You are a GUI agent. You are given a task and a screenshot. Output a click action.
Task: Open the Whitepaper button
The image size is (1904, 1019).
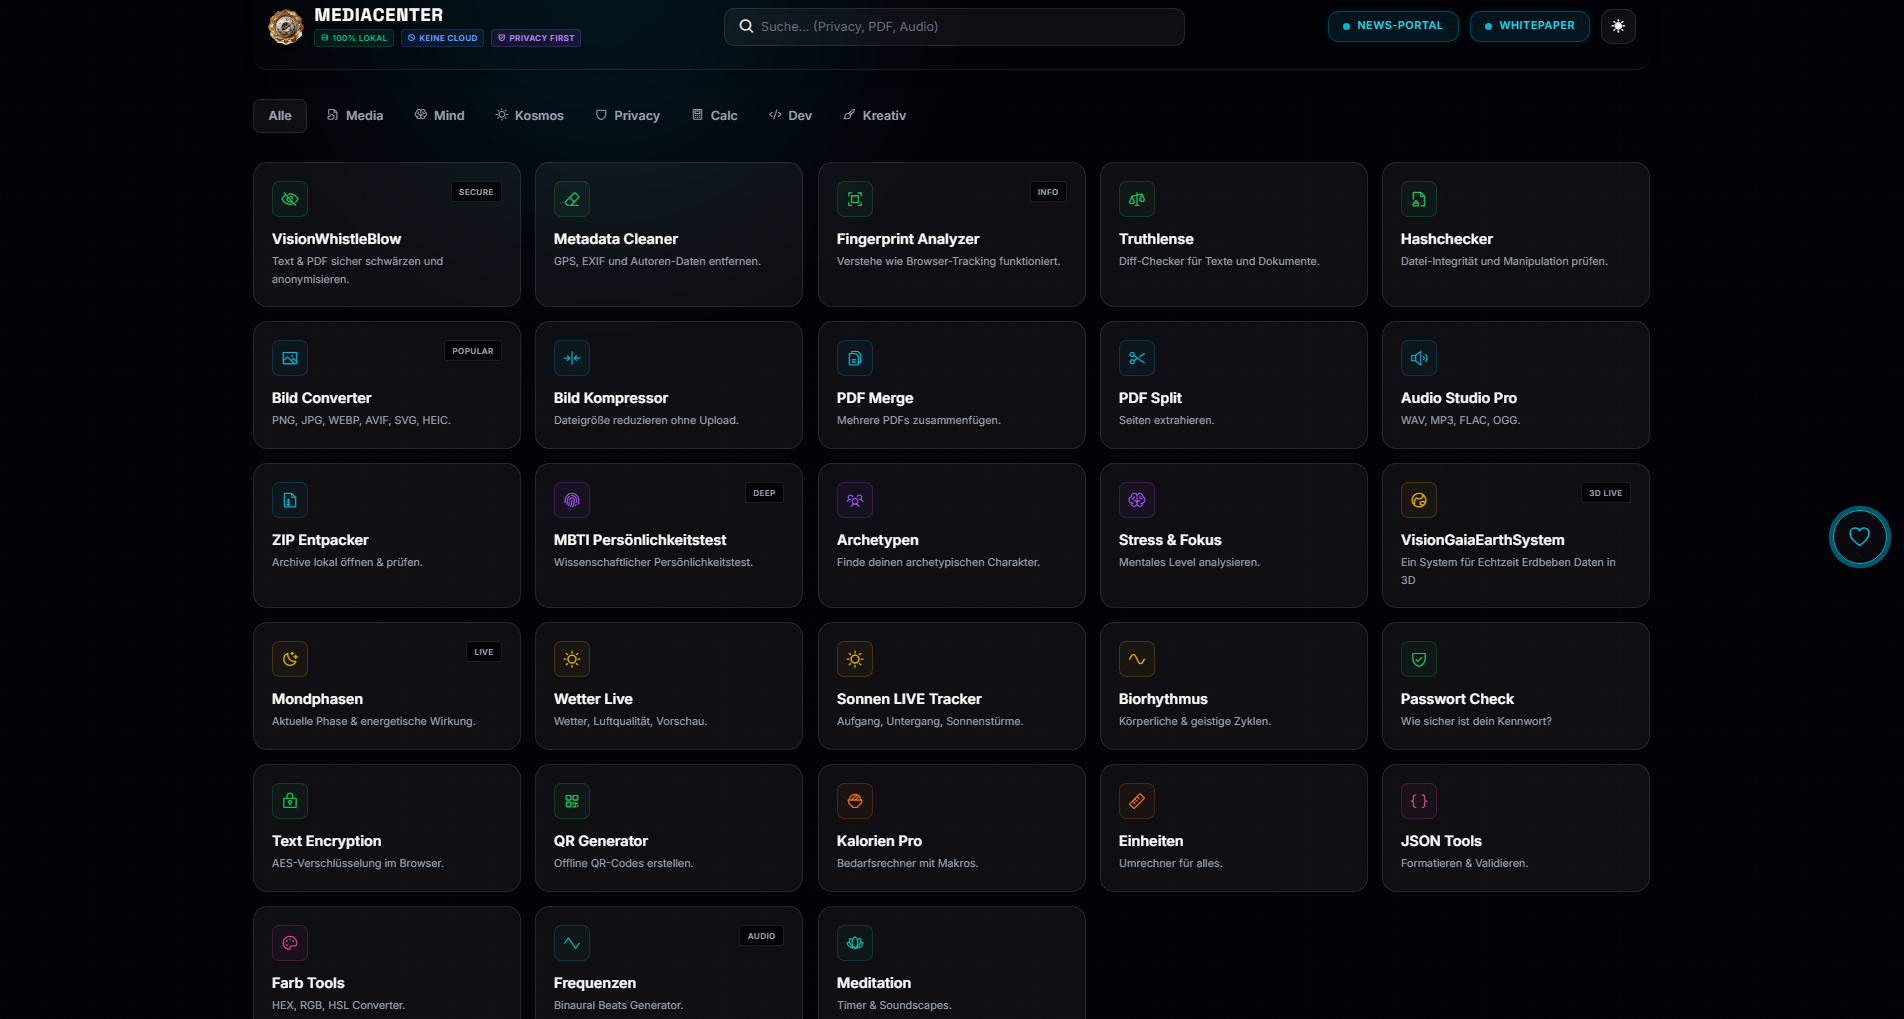point(1529,26)
